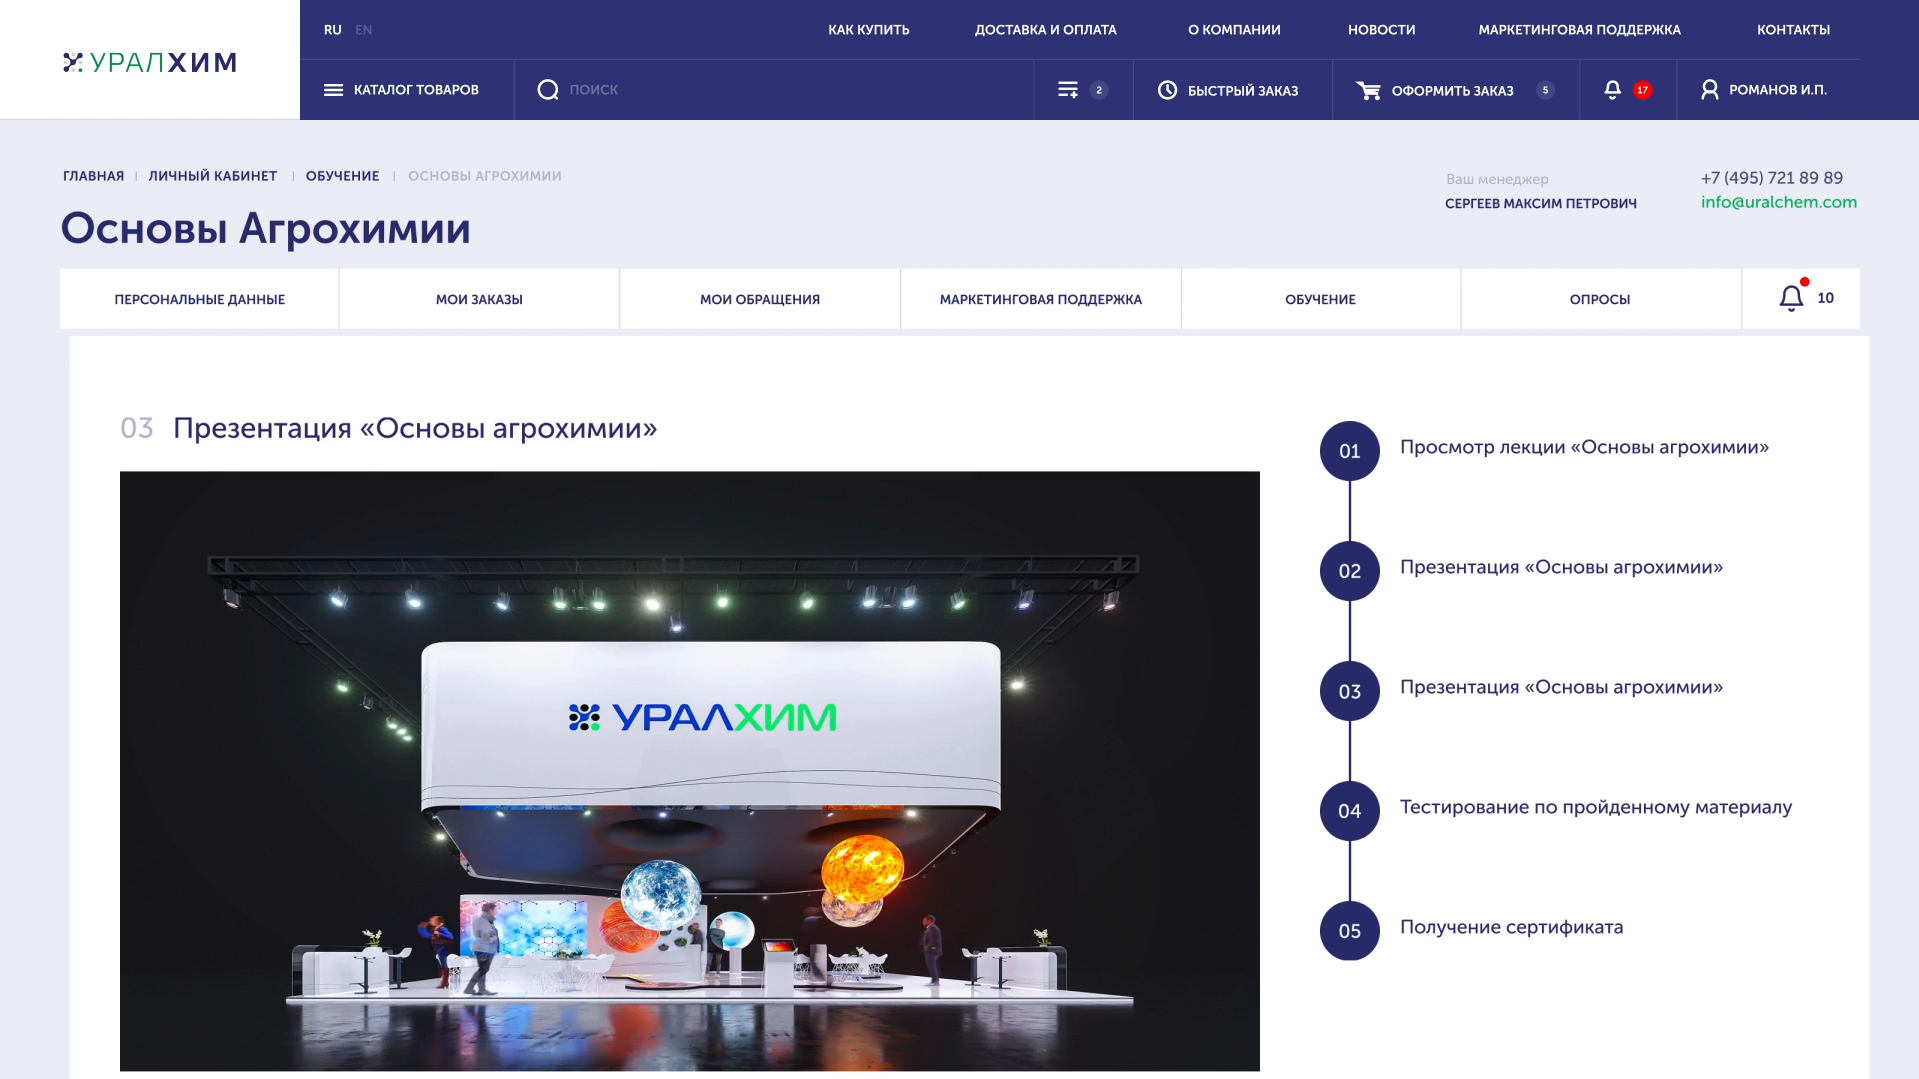The height and width of the screenshot is (1079, 1919).
Task: Click the info@uralchem.com email link
Action: [1778, 202]
